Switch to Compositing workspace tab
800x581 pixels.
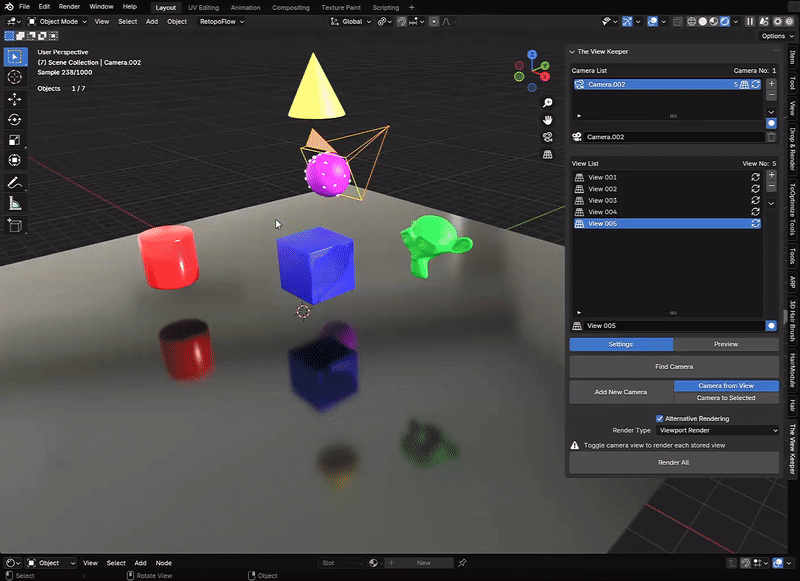point(290,7)
